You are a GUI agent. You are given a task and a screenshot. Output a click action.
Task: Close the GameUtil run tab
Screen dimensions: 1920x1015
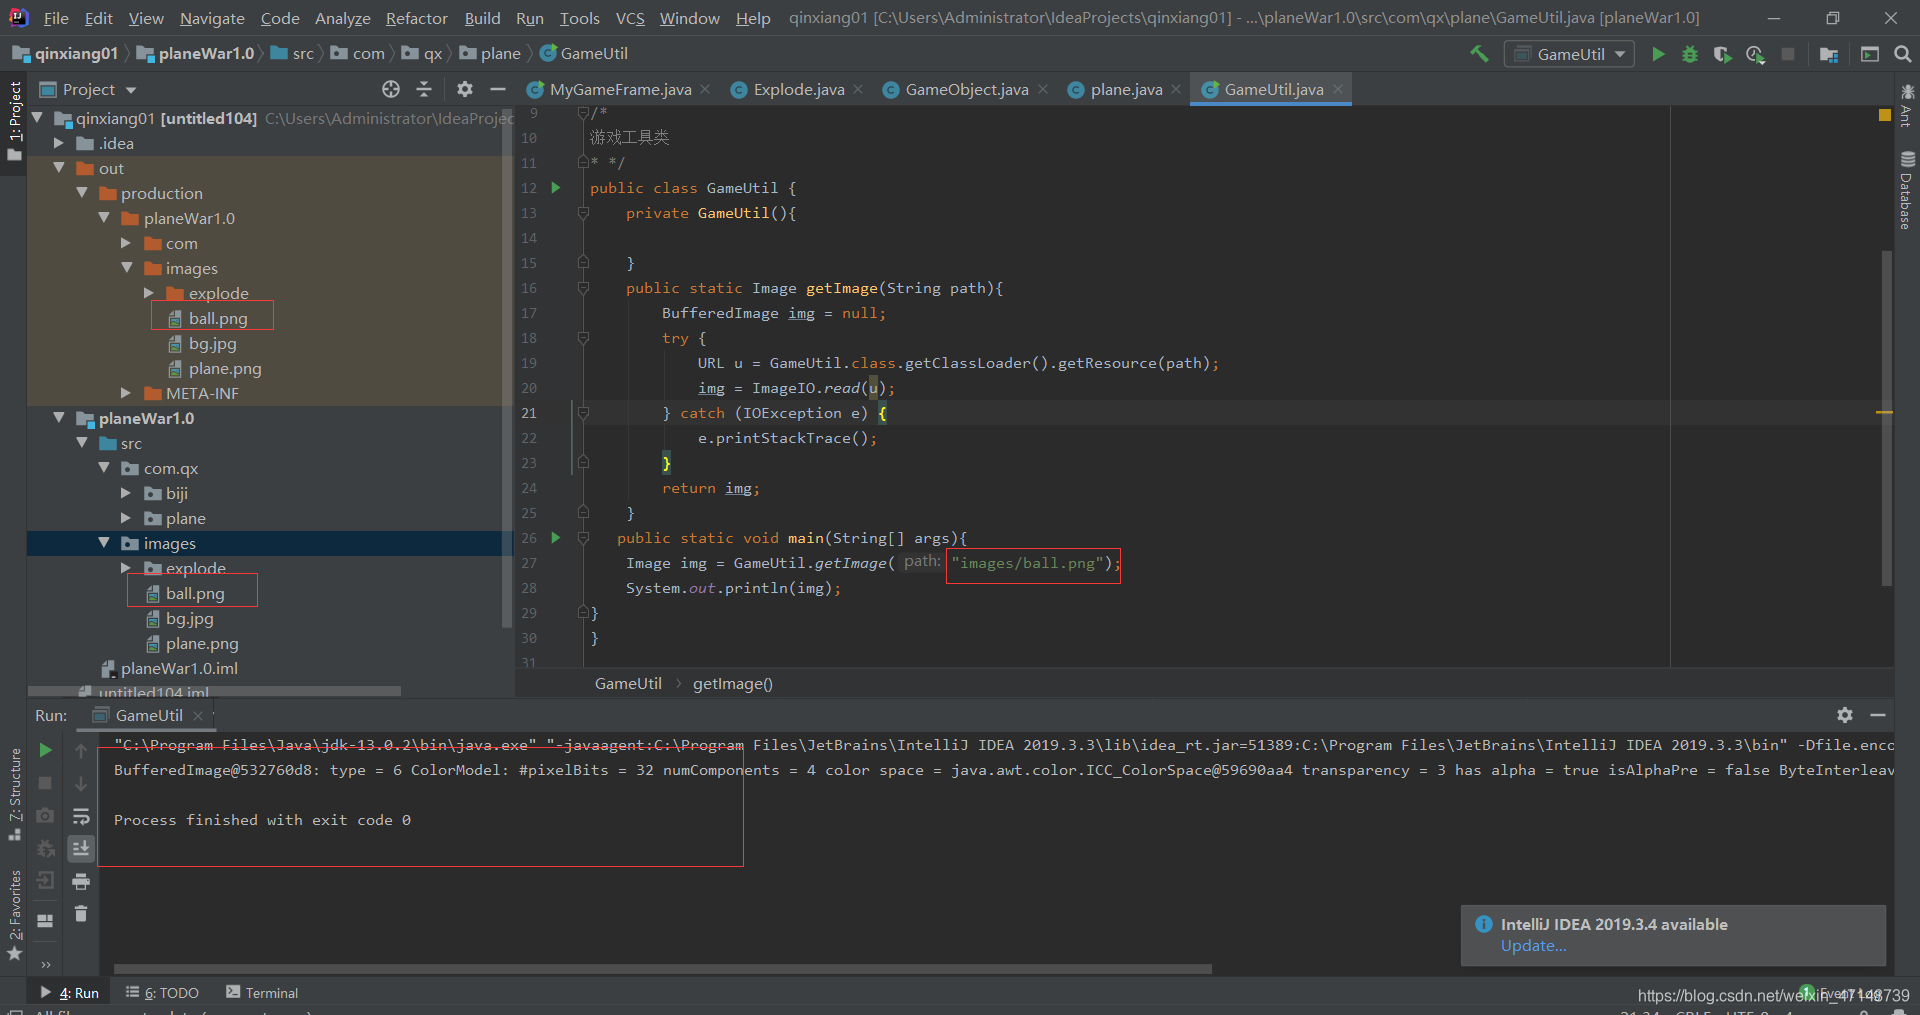click(x=198, y=715)
